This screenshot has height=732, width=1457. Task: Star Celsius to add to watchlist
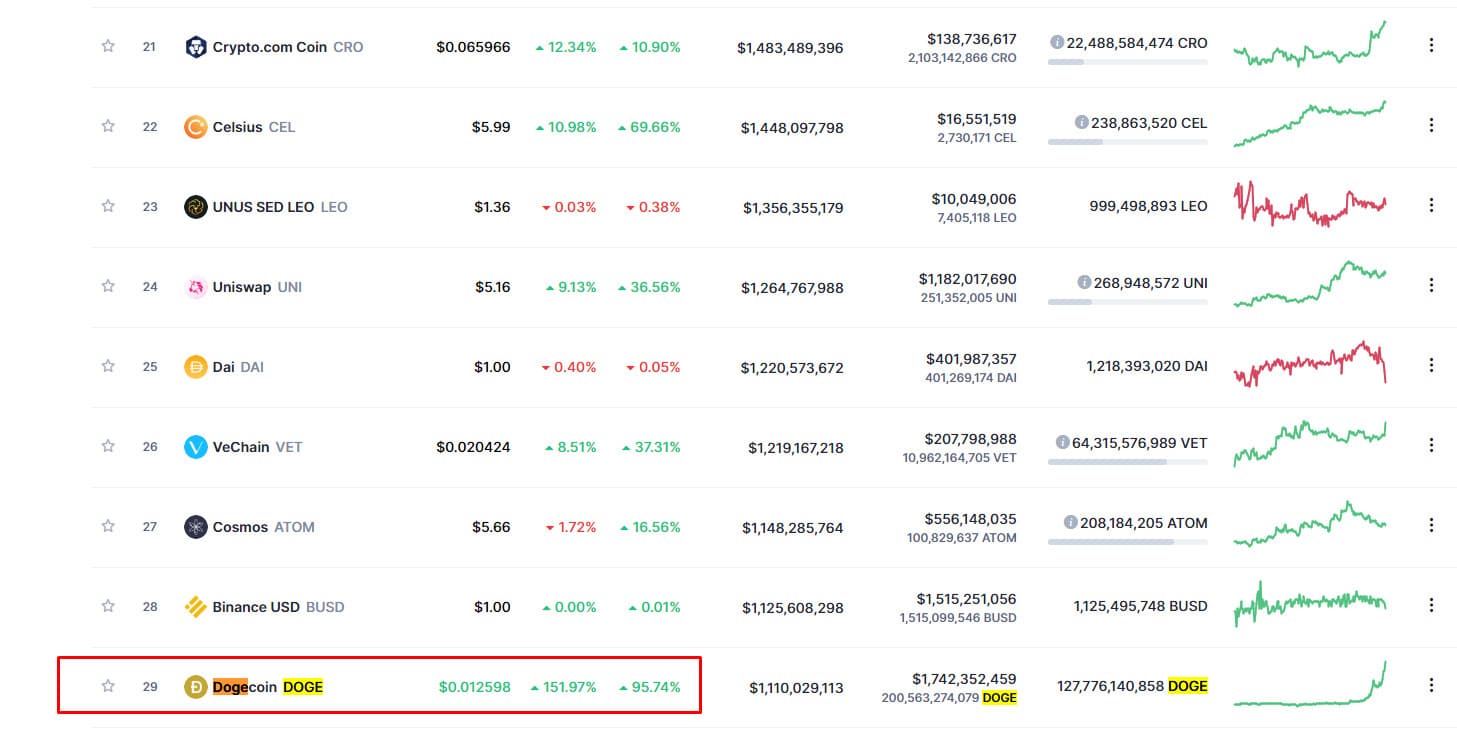pyautogui.click(x=108, y=126)
